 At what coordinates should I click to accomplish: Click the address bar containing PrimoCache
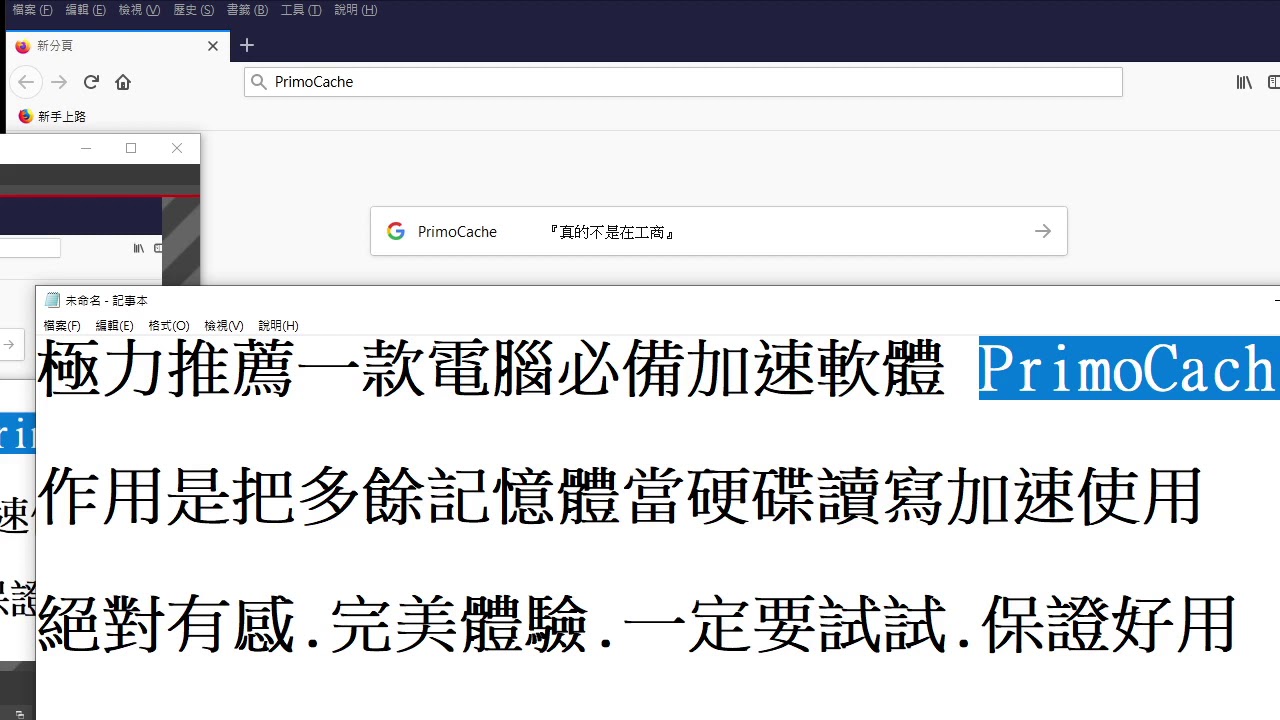coord(683,82)
